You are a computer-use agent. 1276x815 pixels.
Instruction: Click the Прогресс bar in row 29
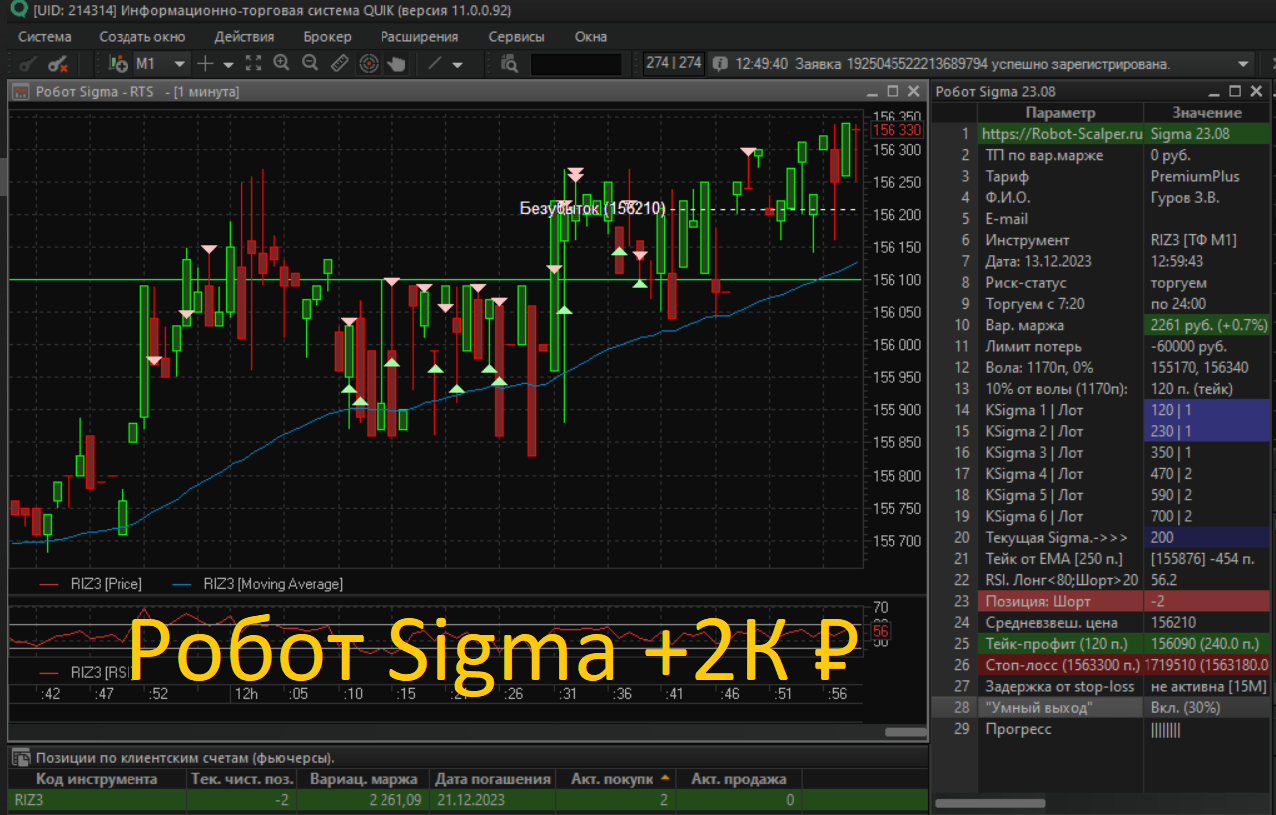(x=1166, y=729)
